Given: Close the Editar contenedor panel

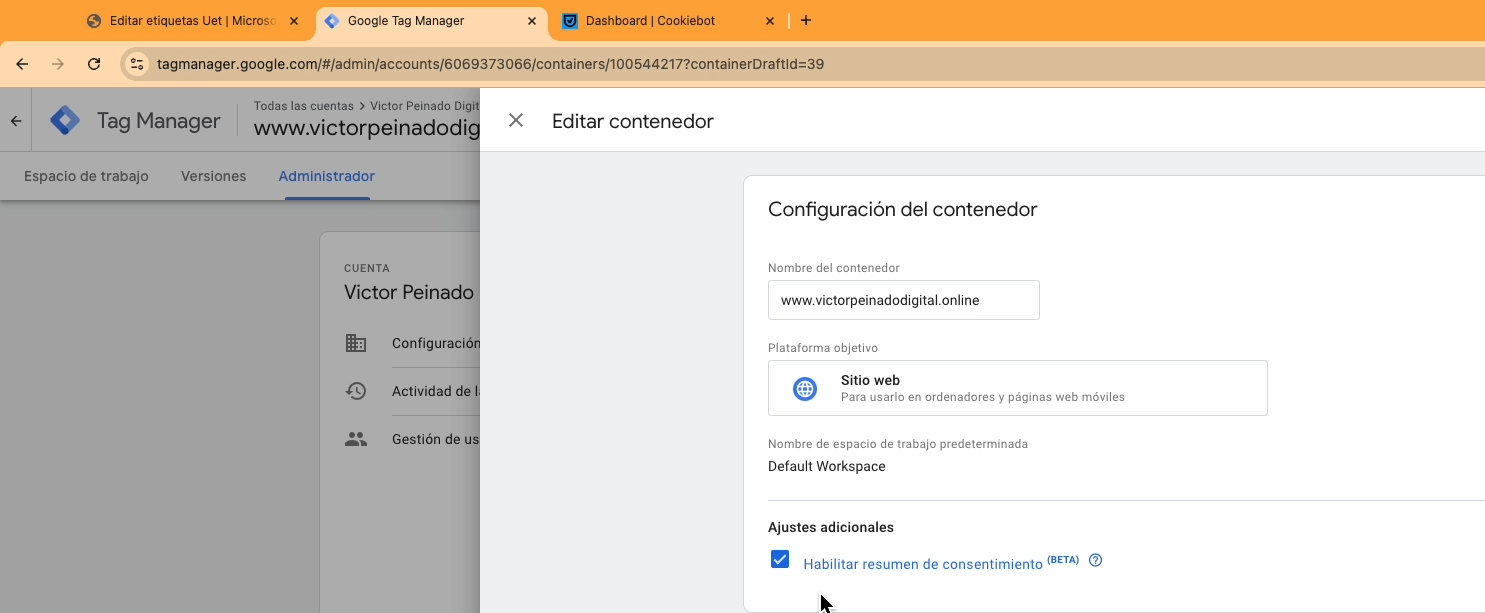Looking at the screenshot, I should (516, 121).
